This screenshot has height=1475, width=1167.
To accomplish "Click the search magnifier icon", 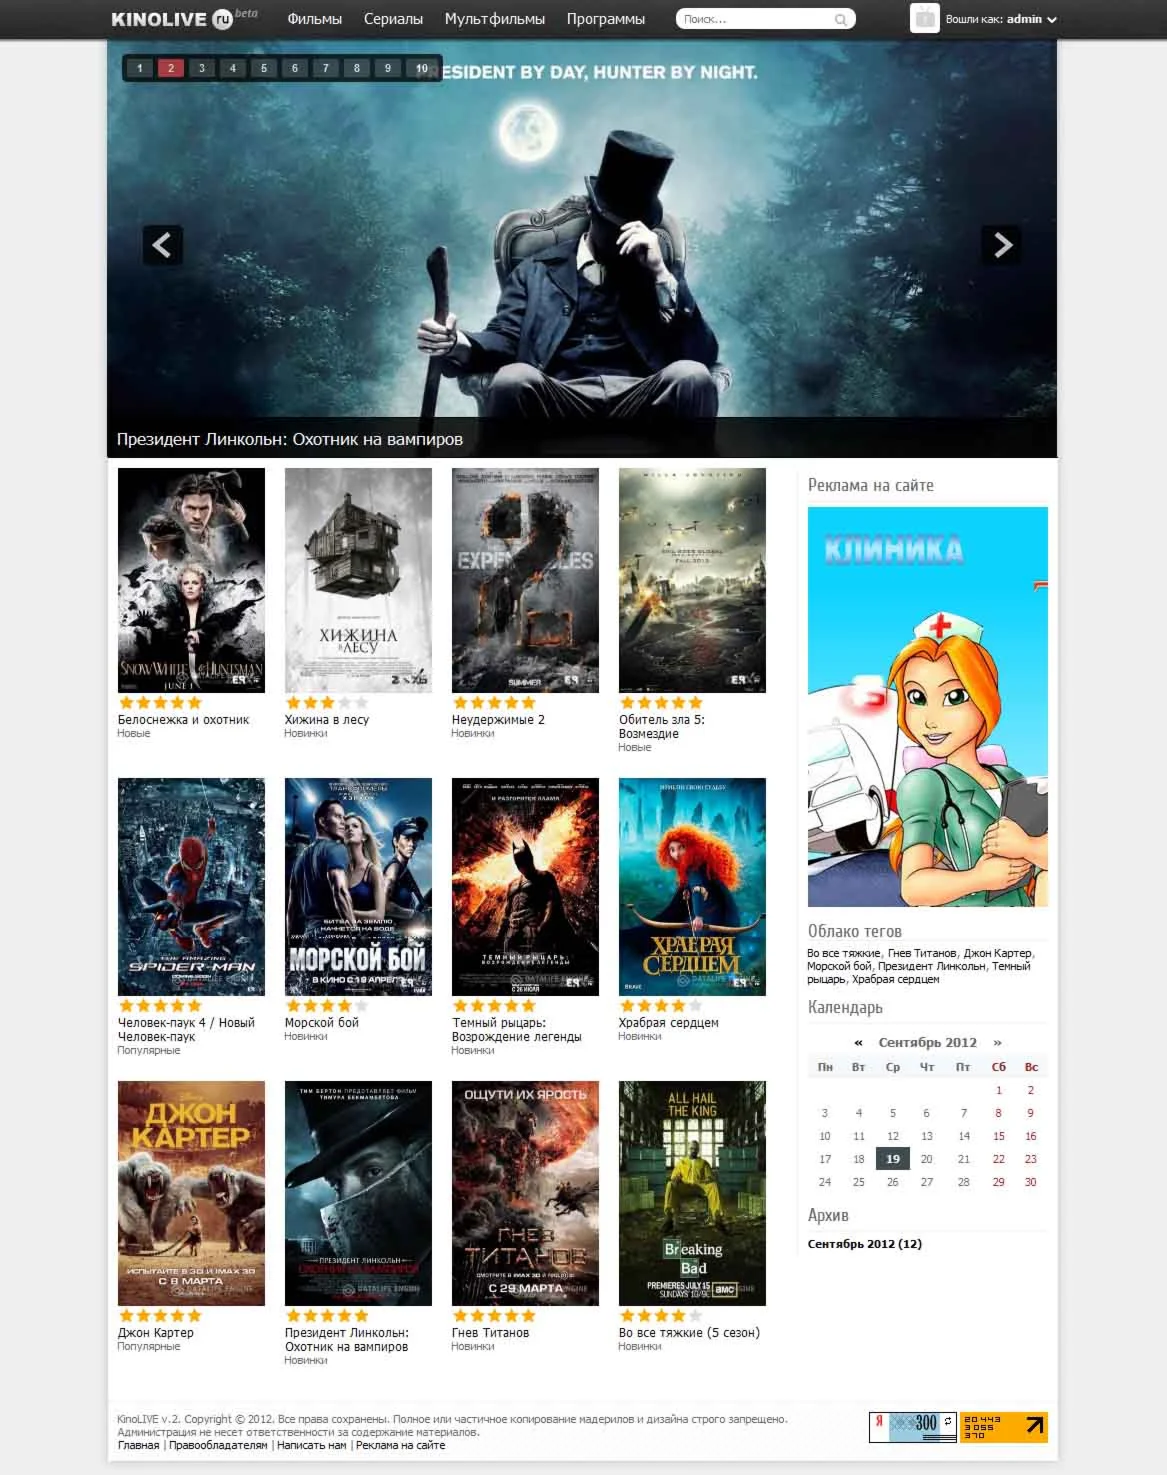I will 840,18.
